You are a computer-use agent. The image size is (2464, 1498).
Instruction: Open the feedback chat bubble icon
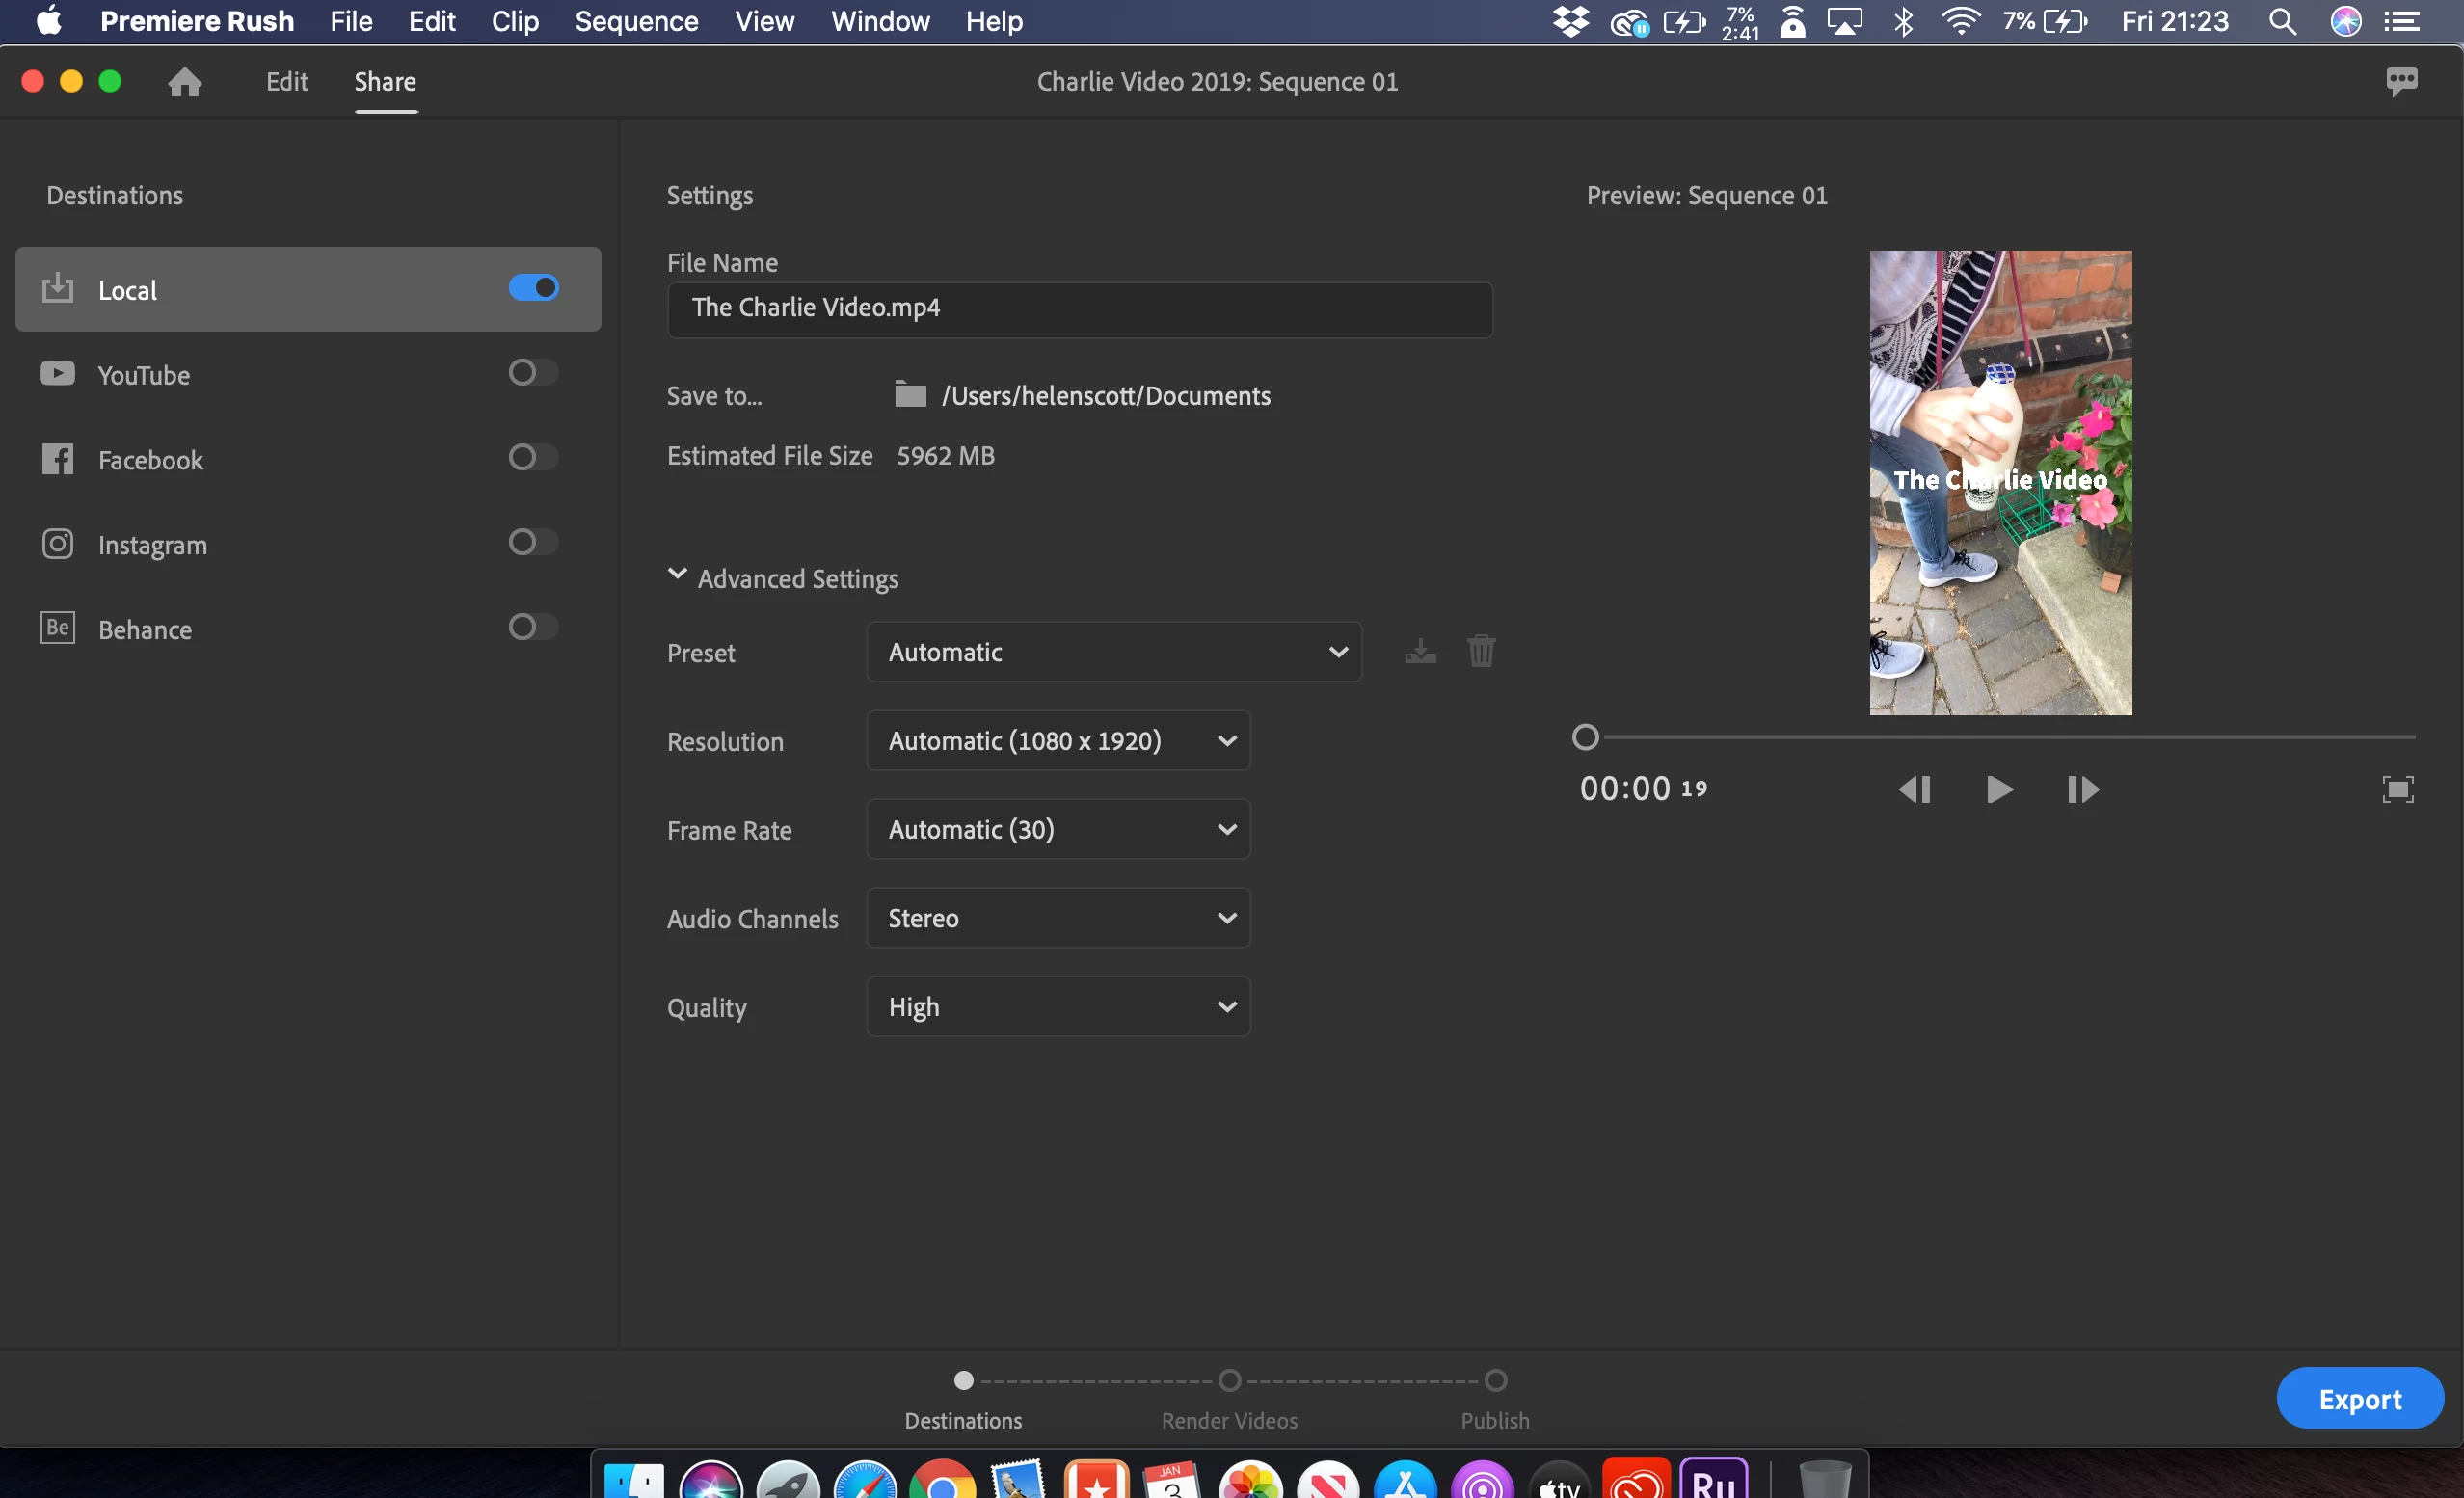pos(2401,81)
